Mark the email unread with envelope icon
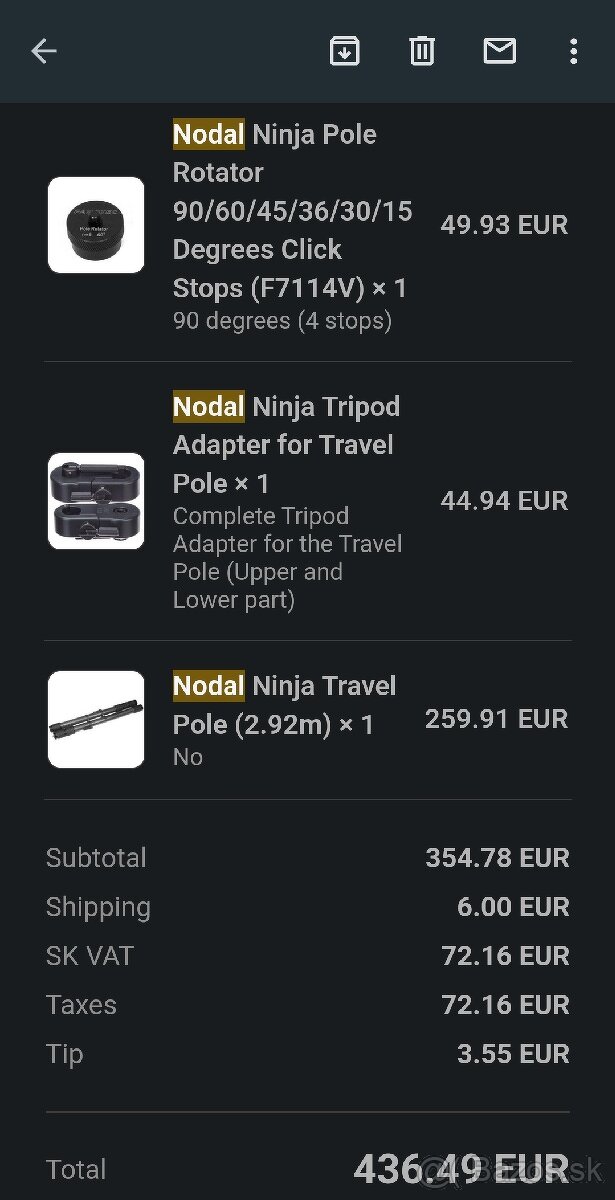This screenshot has height=1200, width=615. [x=500, y=50]
